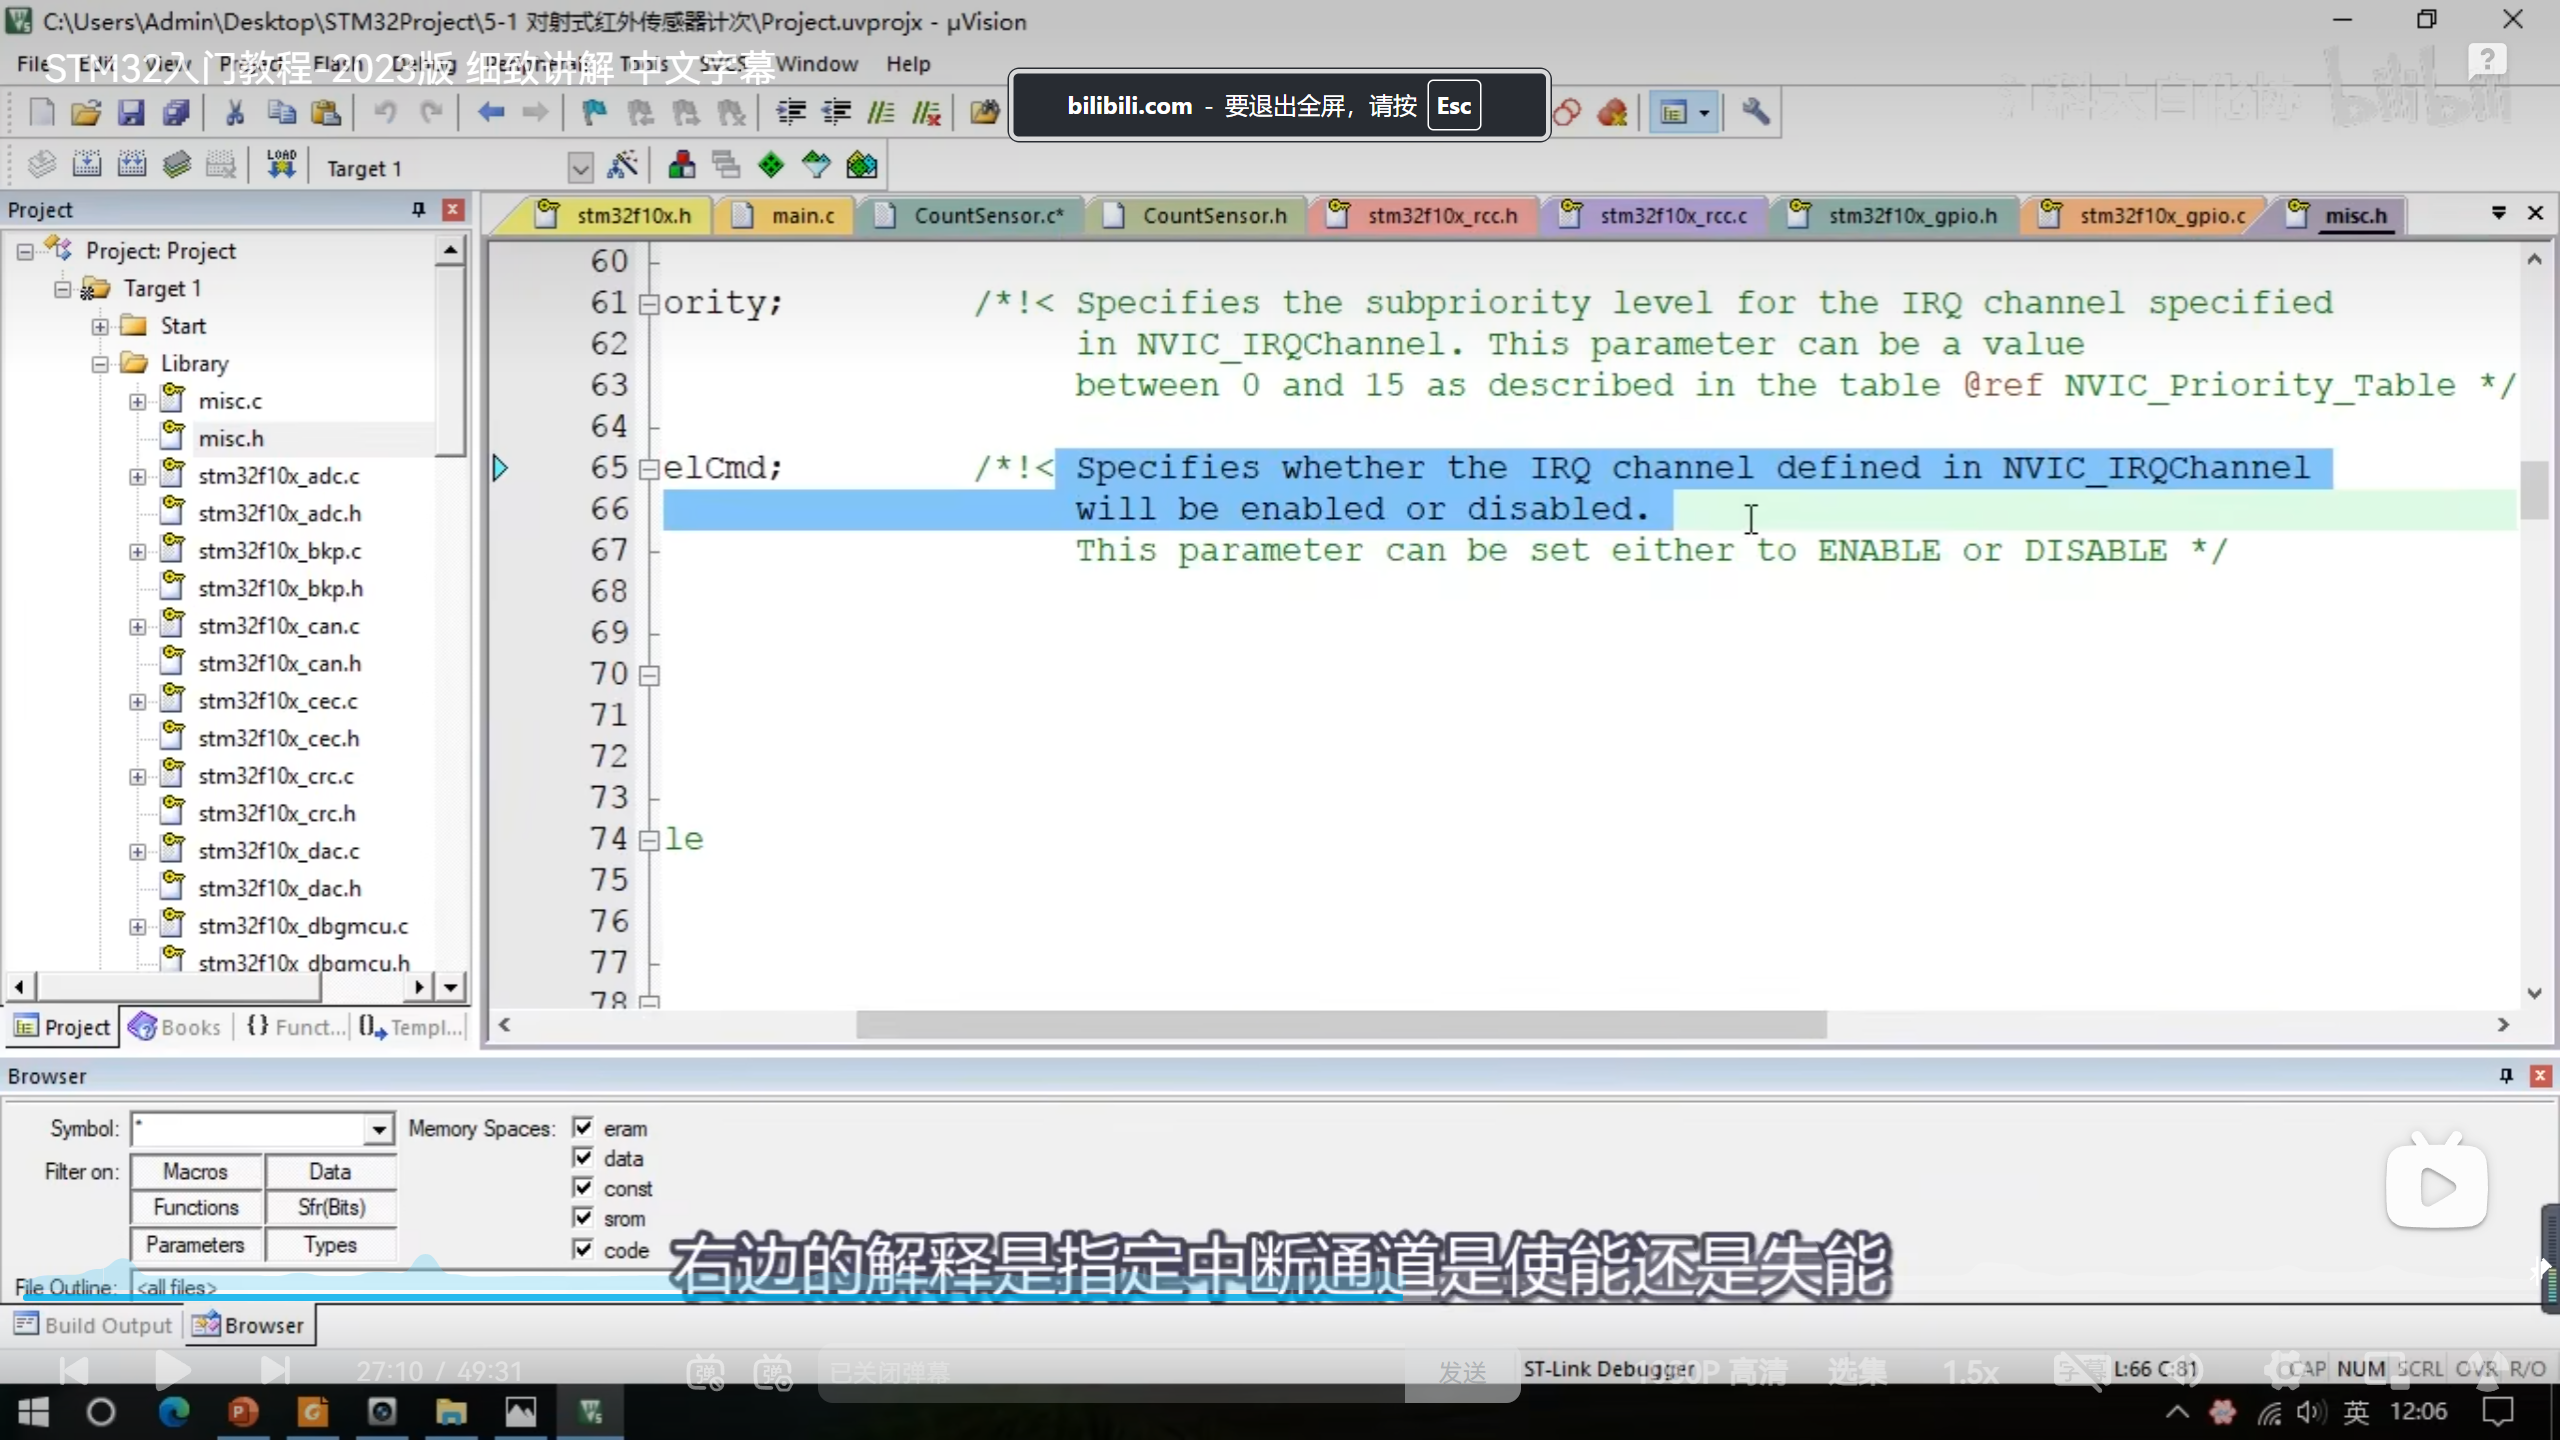
Task: Open the Help menu
Action: 907,64
